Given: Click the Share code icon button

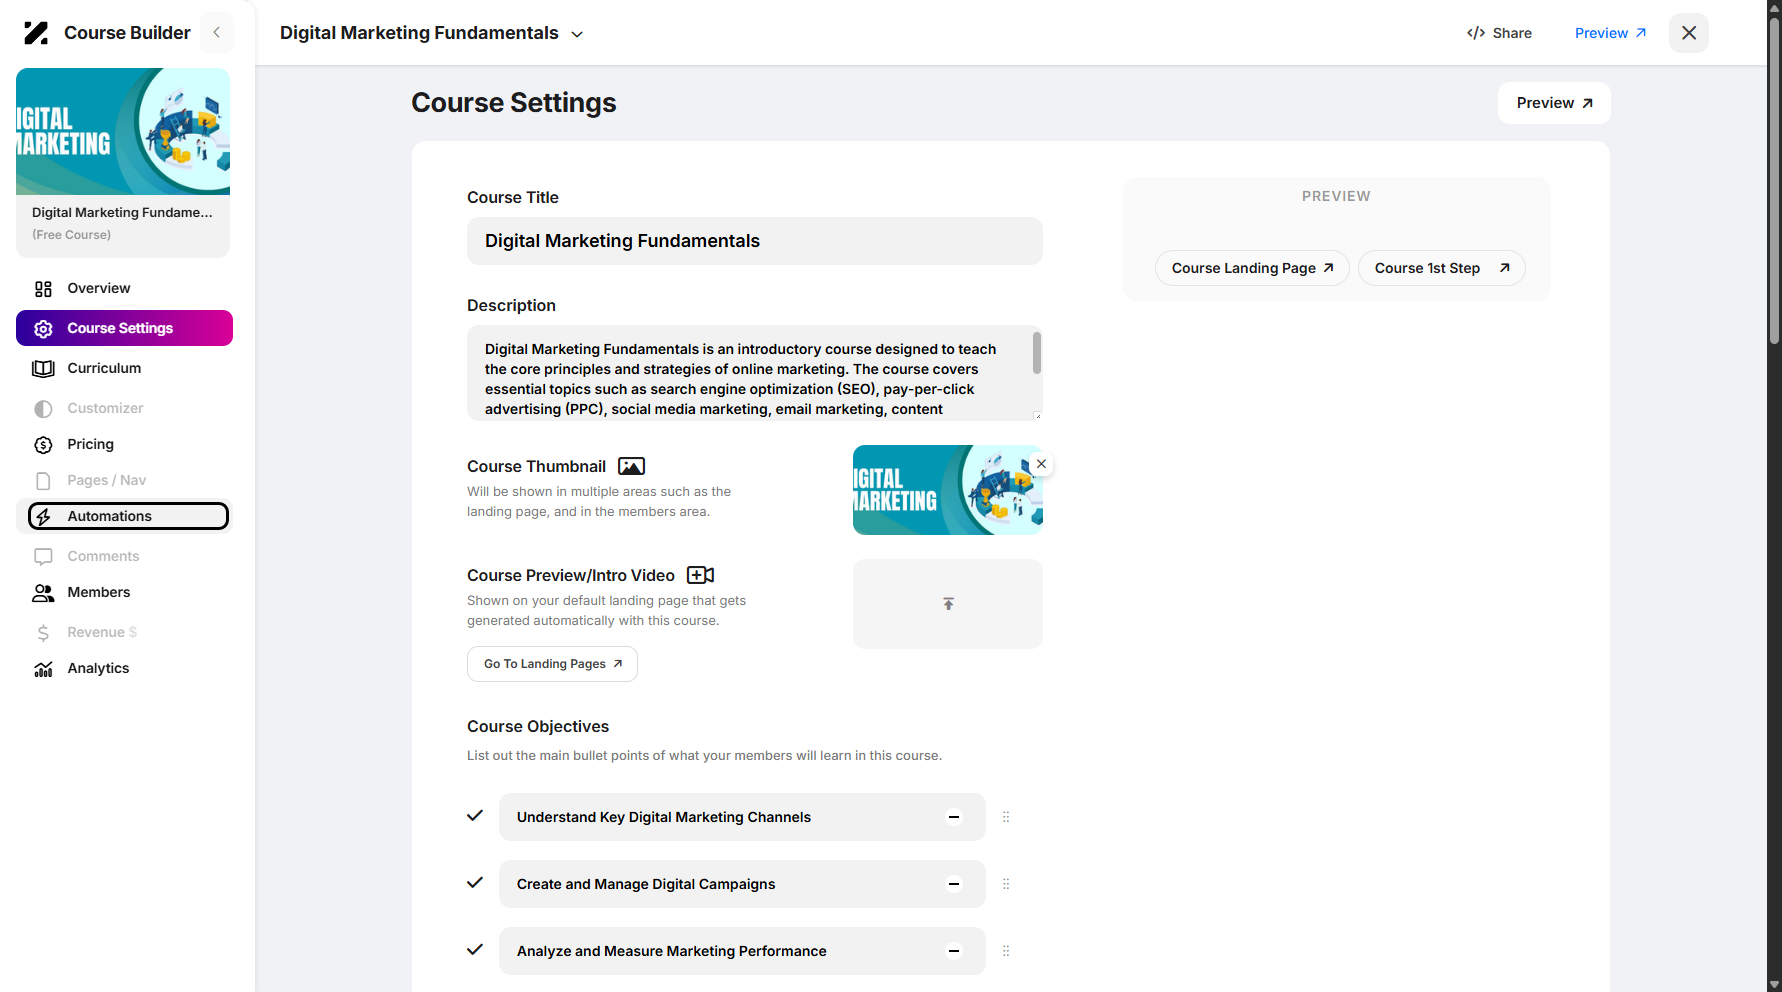Looking at the screenshot, I should (1475, 33).
